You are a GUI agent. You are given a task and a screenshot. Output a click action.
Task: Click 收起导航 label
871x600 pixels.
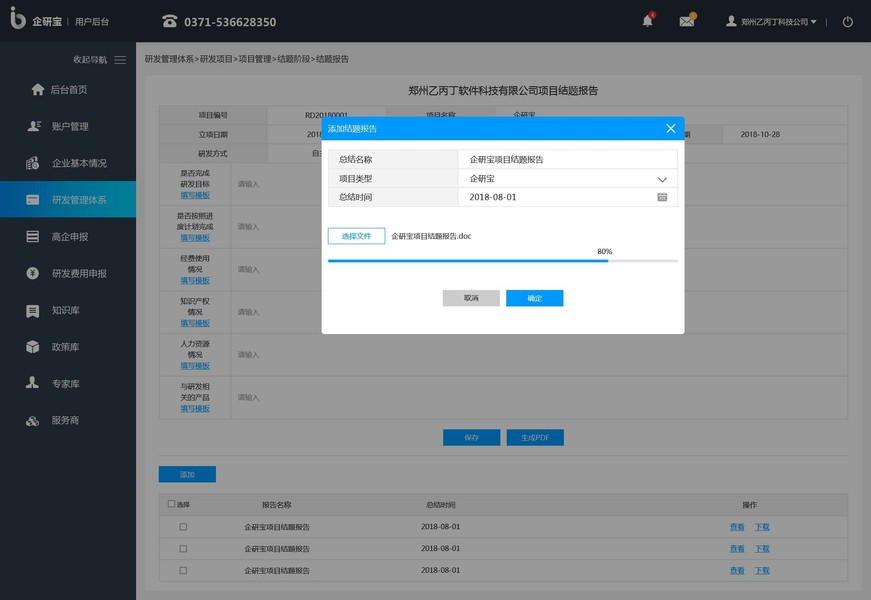[90, 59]
